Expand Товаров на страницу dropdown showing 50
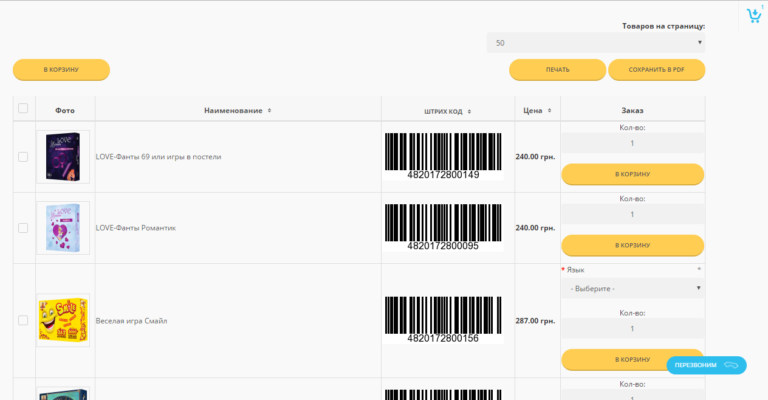 point(596,43)
